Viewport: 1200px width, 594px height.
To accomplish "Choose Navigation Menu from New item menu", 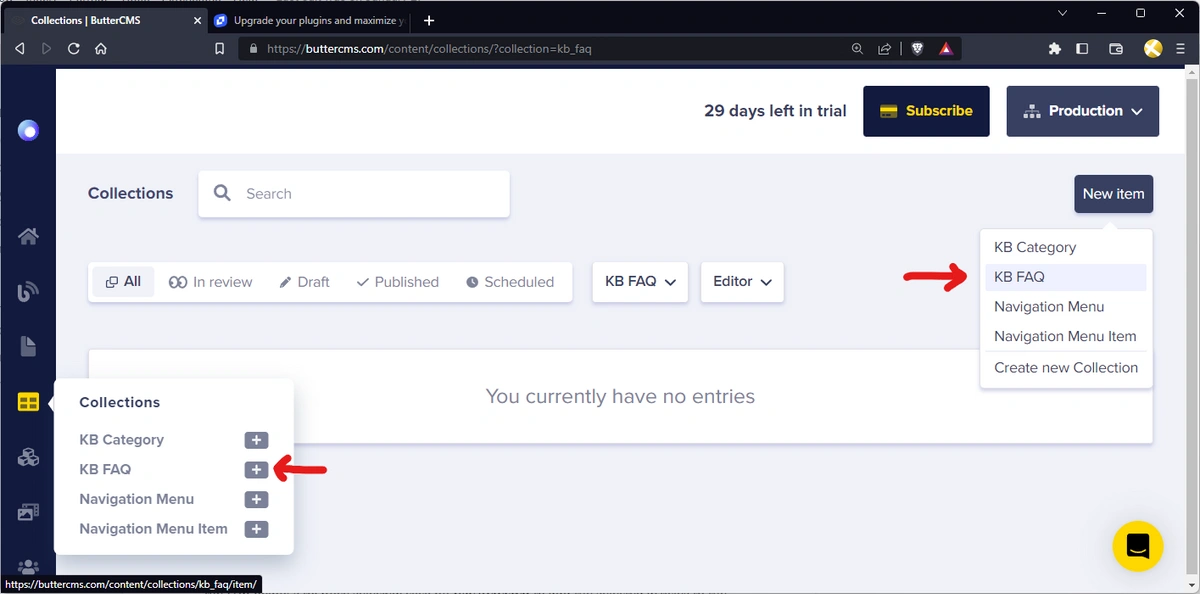I will (x=1066, y=307).
